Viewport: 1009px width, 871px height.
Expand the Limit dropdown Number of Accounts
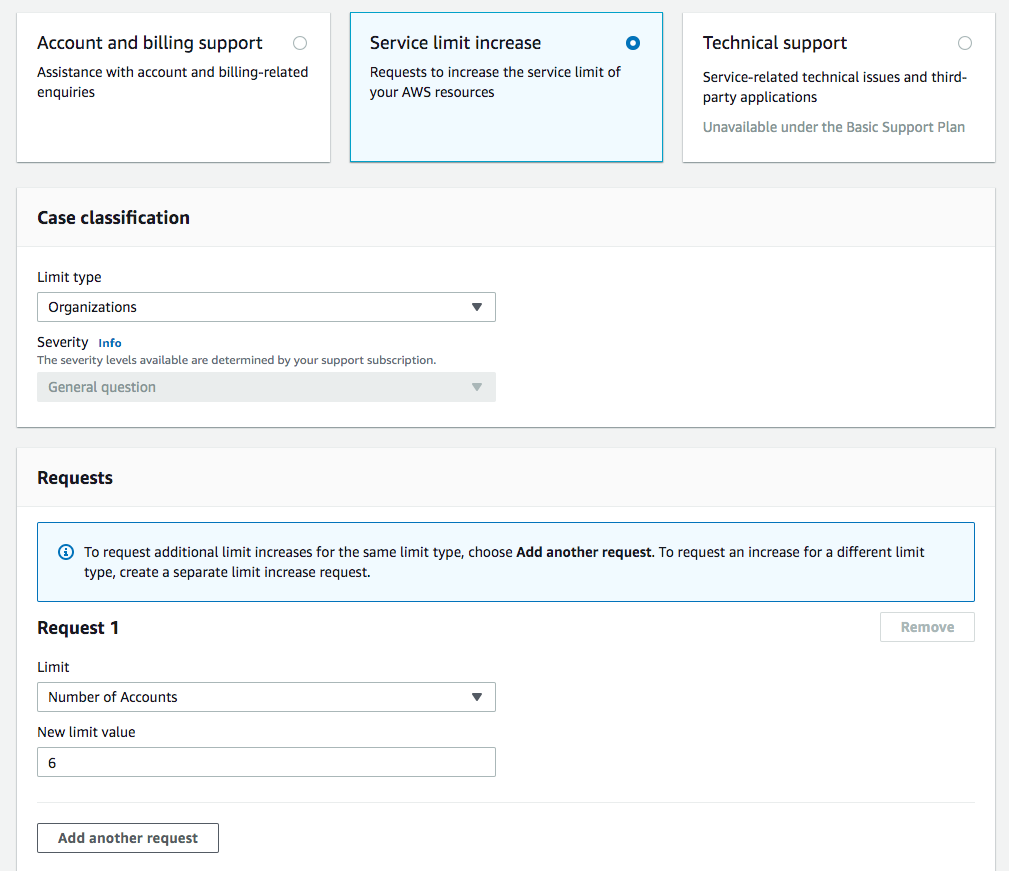(x=266, y=697)
